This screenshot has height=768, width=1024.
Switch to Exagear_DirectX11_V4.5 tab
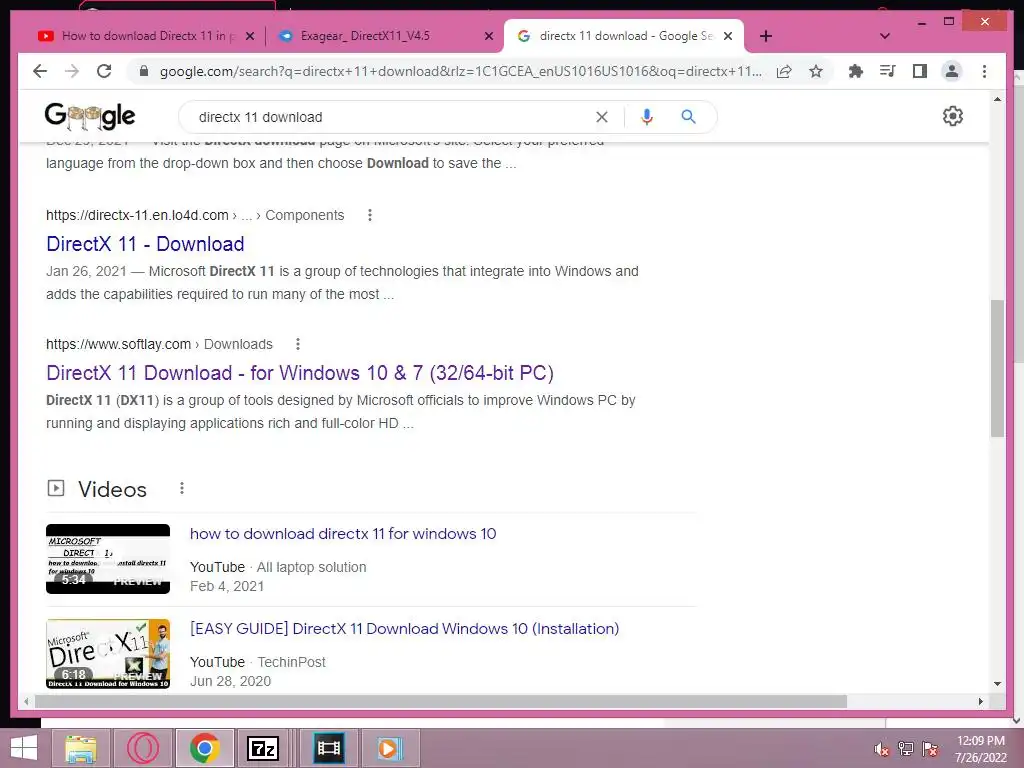[x=364, y=36]
